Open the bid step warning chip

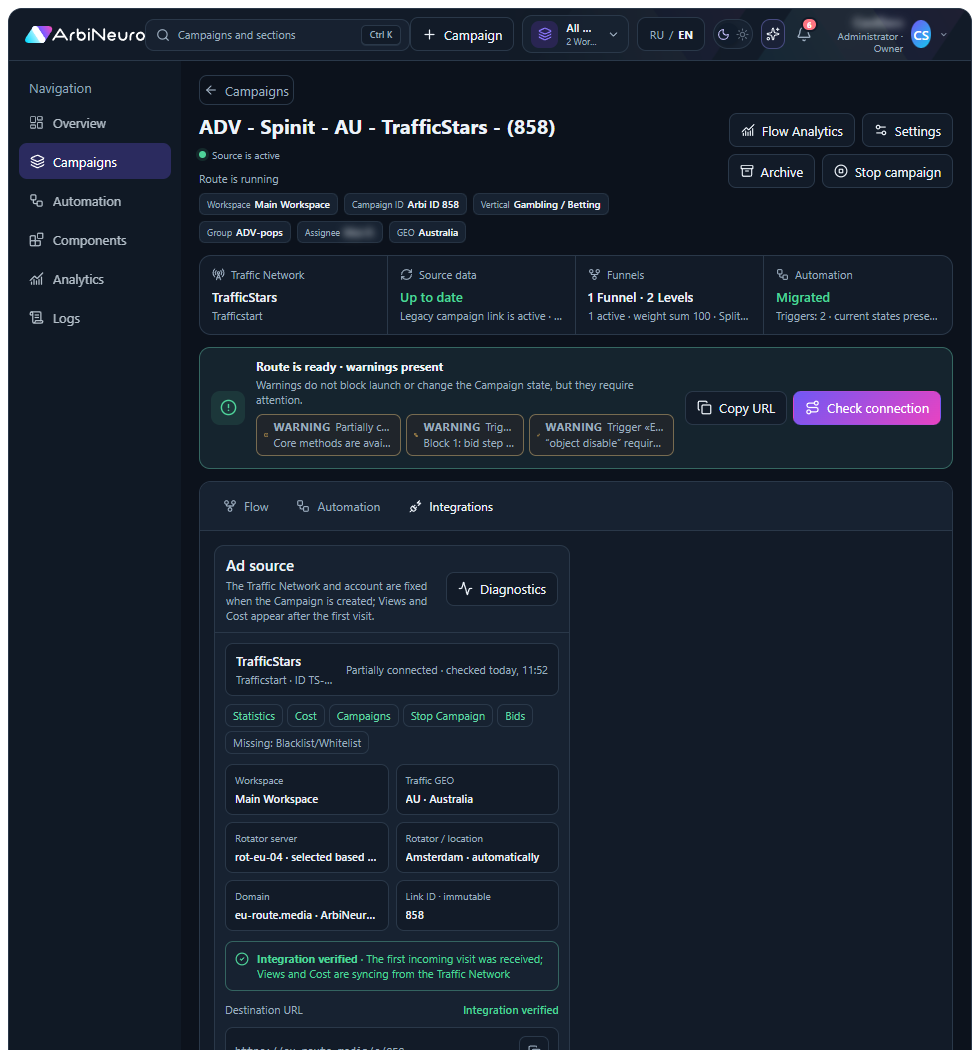(465, 435)
